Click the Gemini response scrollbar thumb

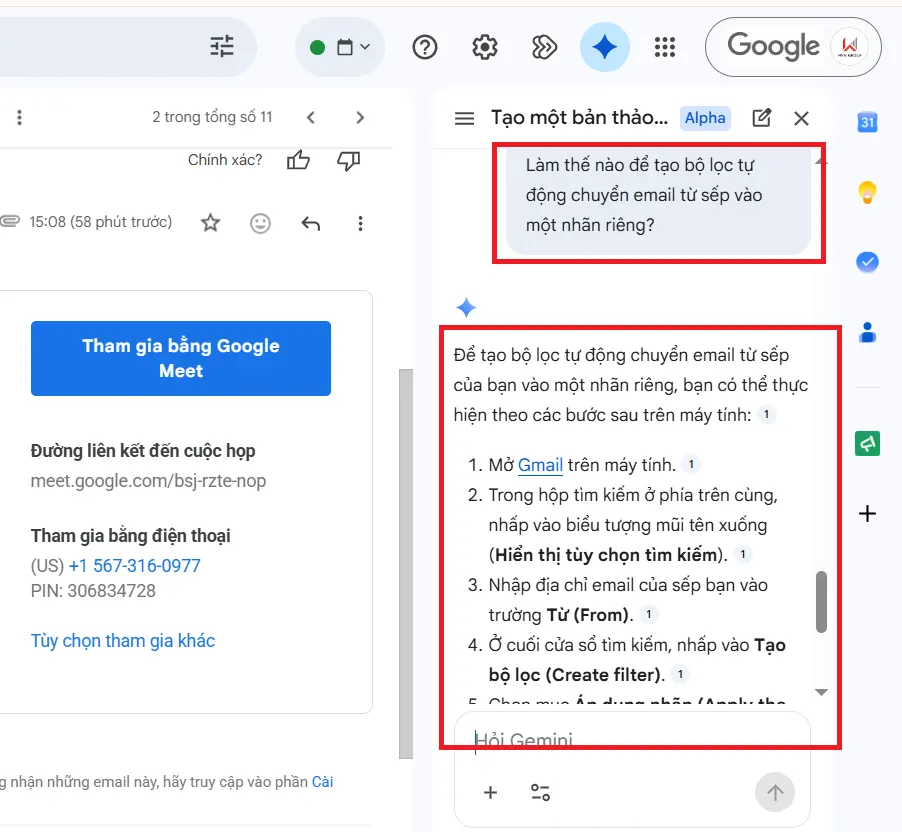pyautogui.click(x=821, y=602)
